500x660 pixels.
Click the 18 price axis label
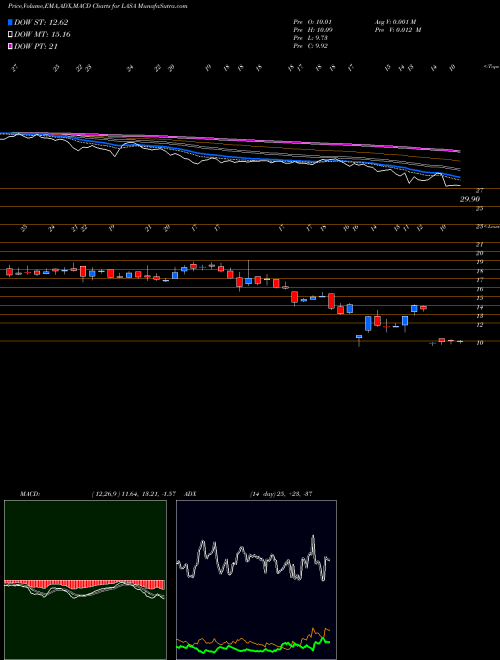pyautogui.click(x=479, y=271)
